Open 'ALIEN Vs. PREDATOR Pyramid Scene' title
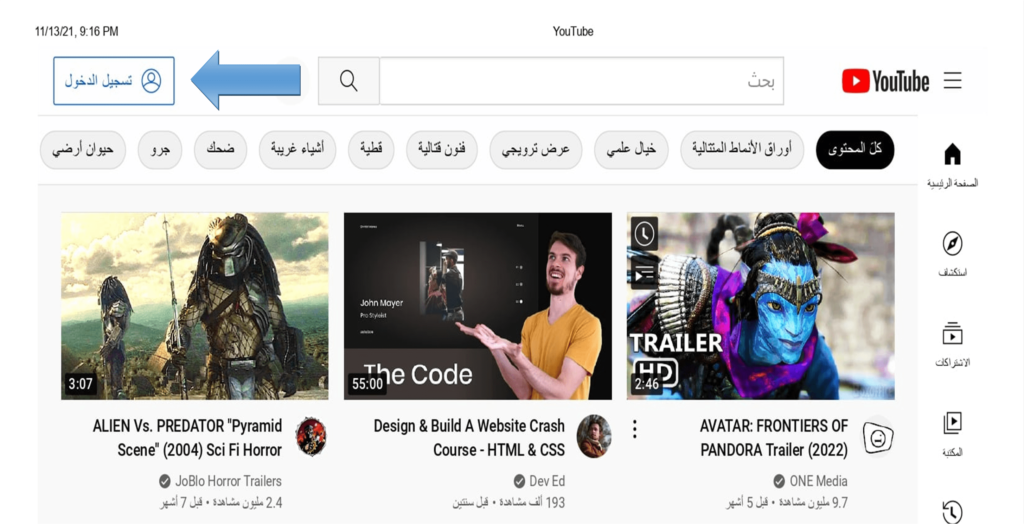 point(187,438)
